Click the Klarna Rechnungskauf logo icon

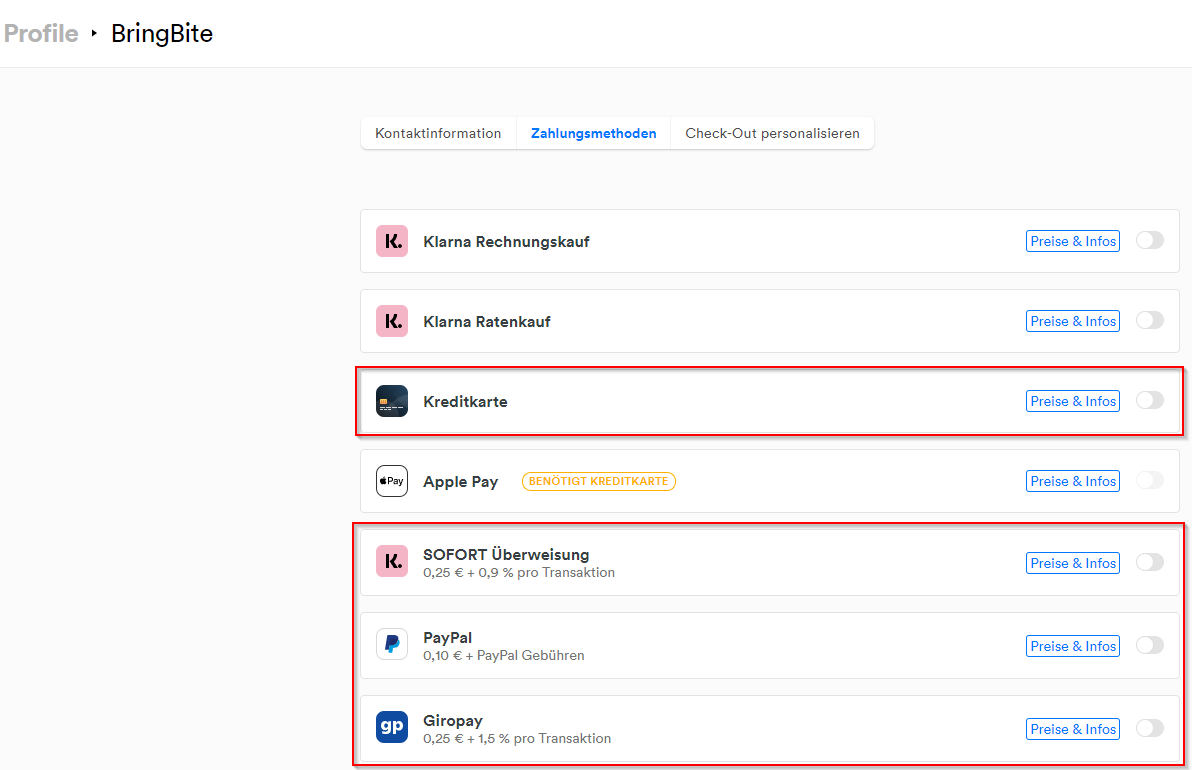(x=392, y=241)
